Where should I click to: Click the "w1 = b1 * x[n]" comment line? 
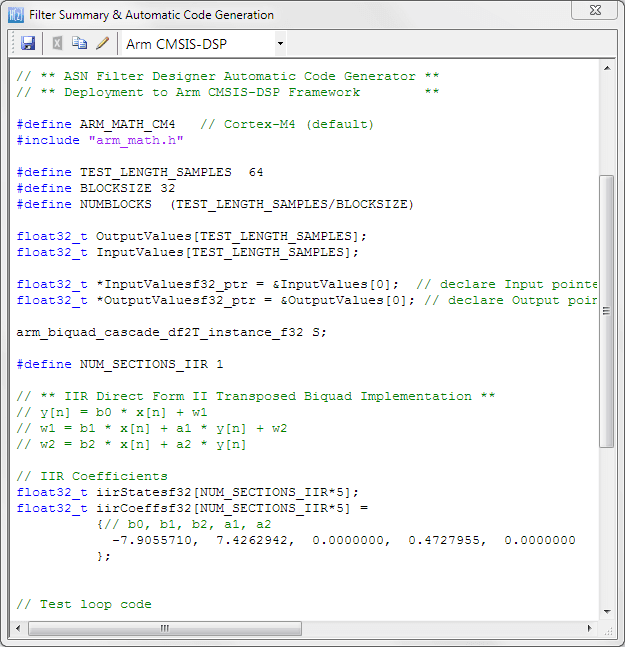pyautogui.click(x=152, y=428)
